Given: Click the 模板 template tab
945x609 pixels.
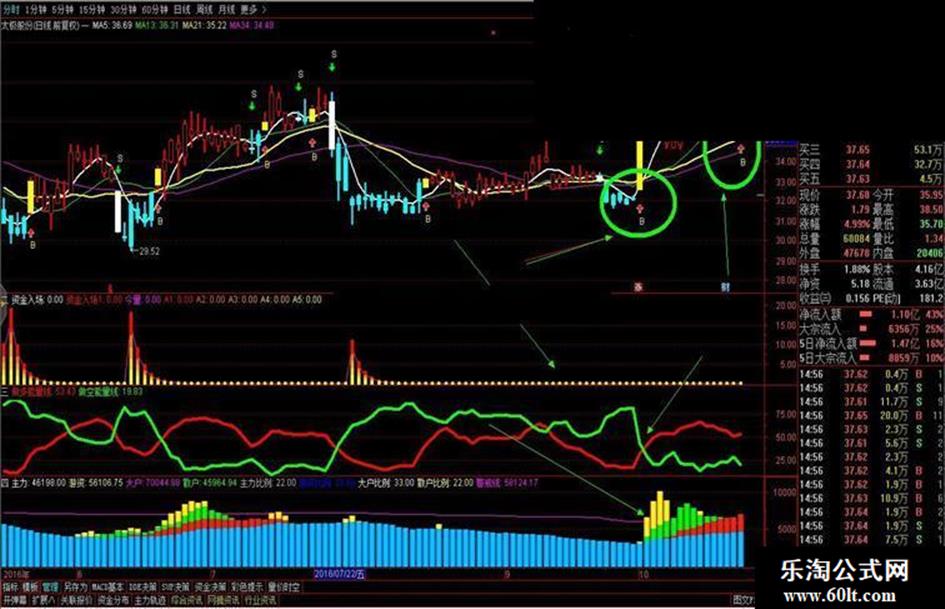Looking at the screenshot, I should point(30,587).
